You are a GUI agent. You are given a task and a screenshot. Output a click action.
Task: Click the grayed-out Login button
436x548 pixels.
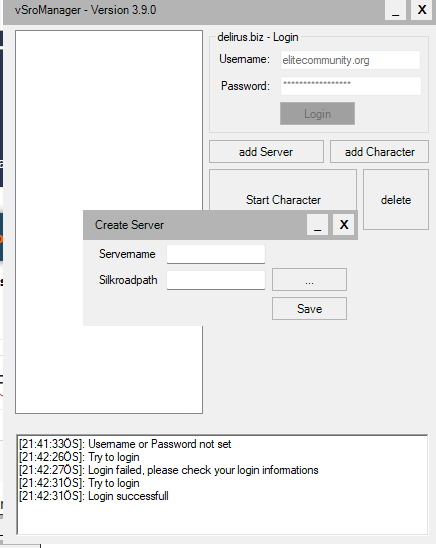317,114
